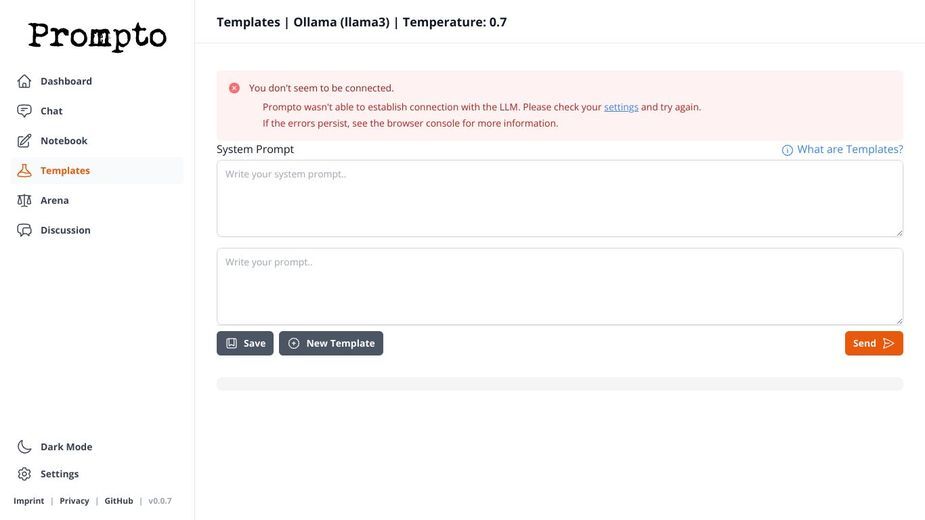Click the red error icon in alert

[x=234, y=88]
